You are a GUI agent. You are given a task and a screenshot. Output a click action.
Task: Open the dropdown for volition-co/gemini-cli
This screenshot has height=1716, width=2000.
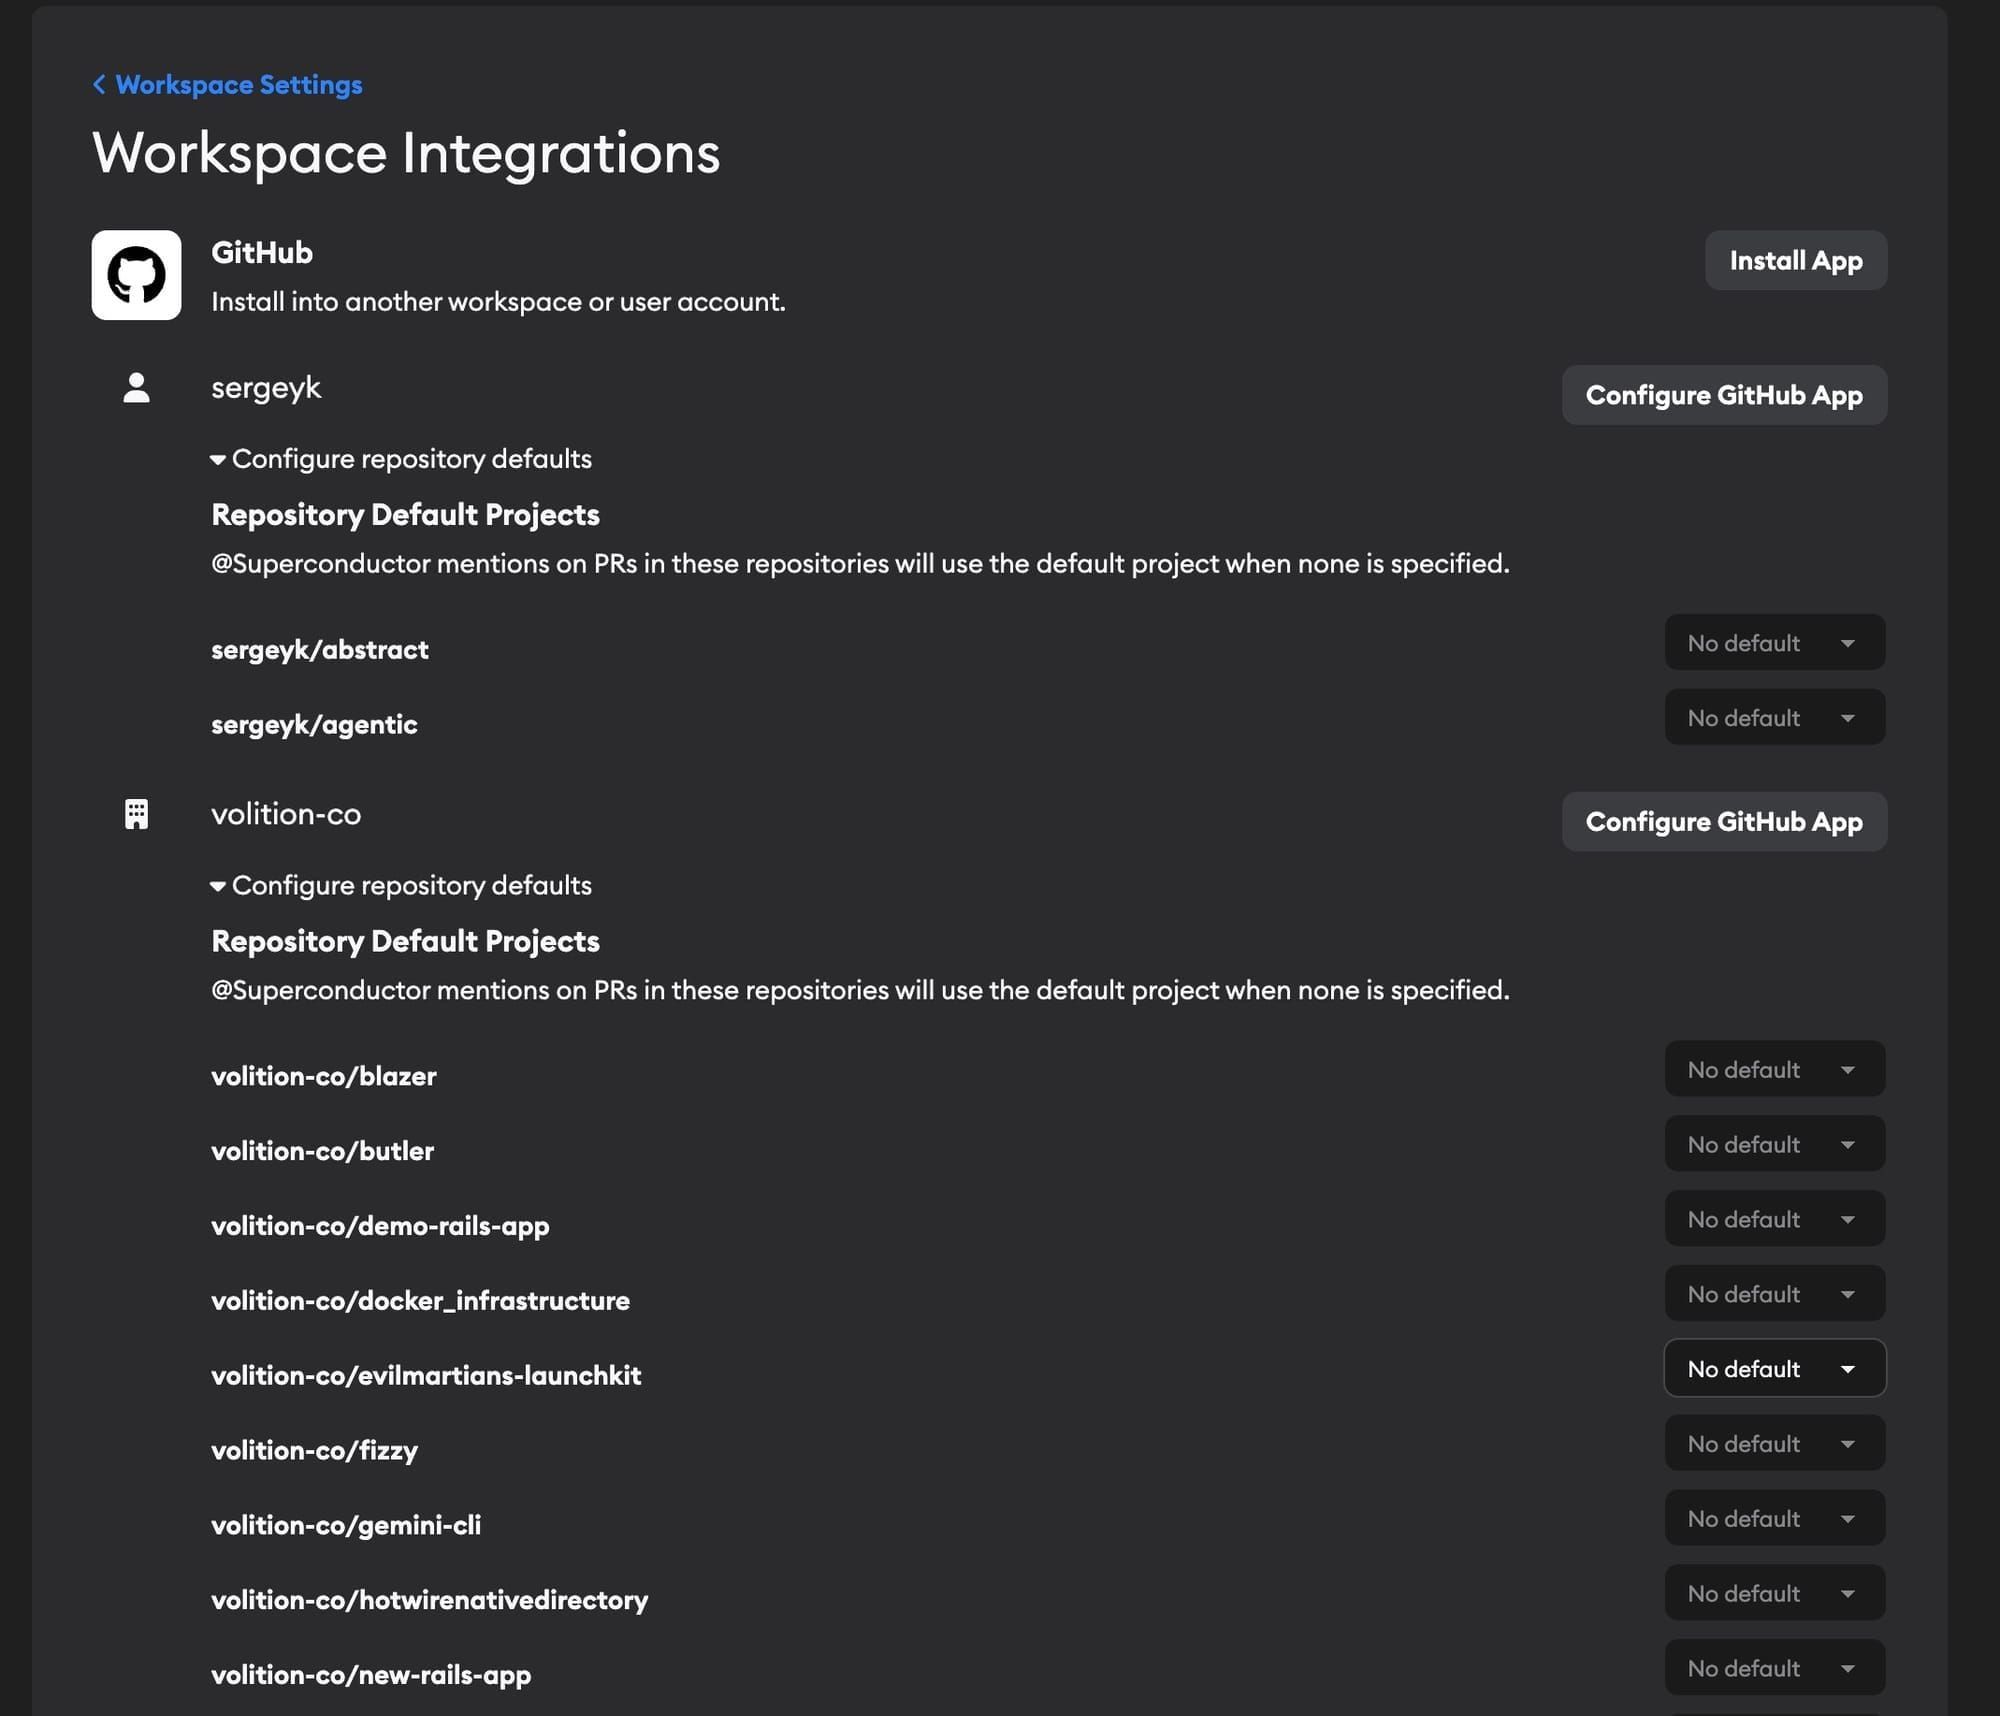click(x=1775, y=1518)
